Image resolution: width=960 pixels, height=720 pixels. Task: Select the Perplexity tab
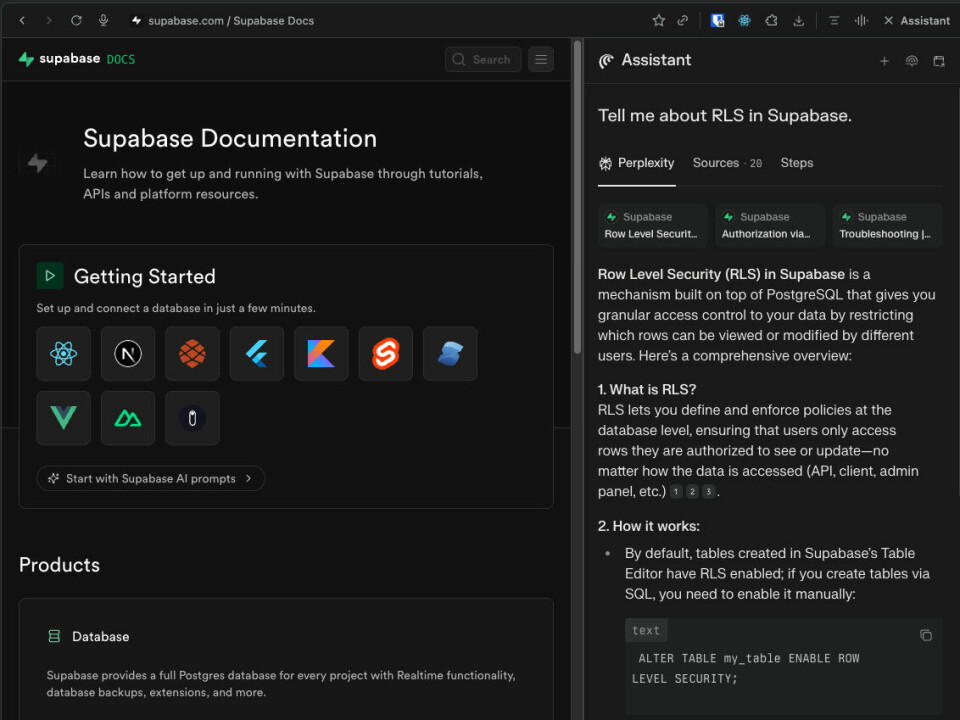637,163
